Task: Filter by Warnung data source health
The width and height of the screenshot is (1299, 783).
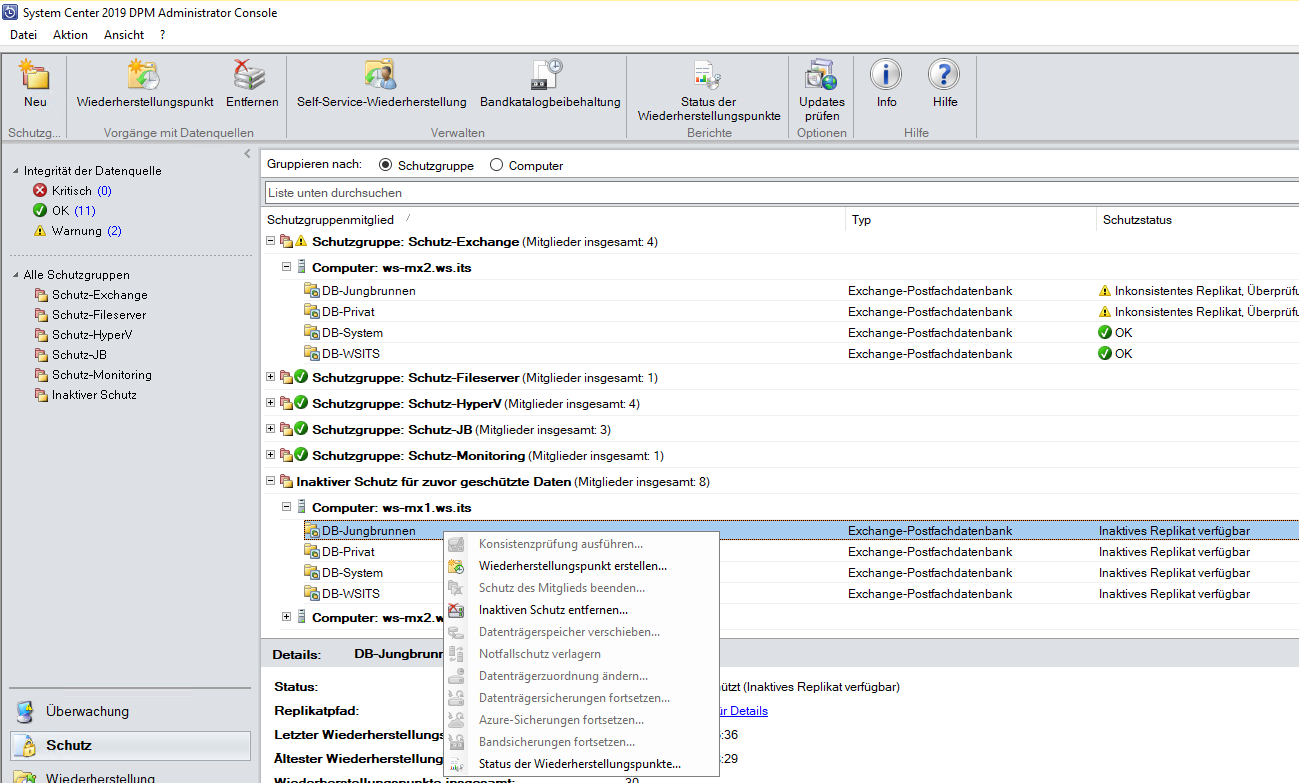Action: click(77, 231)
